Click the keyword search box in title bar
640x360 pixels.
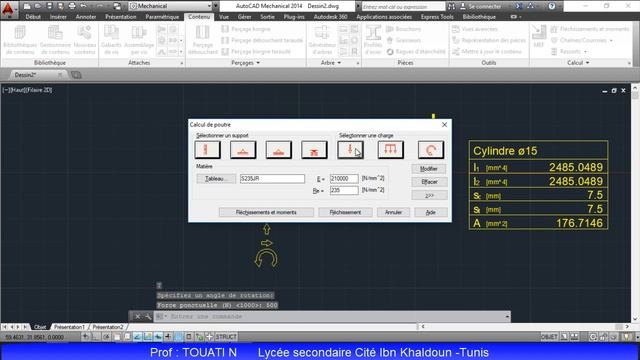pos(403,7)
